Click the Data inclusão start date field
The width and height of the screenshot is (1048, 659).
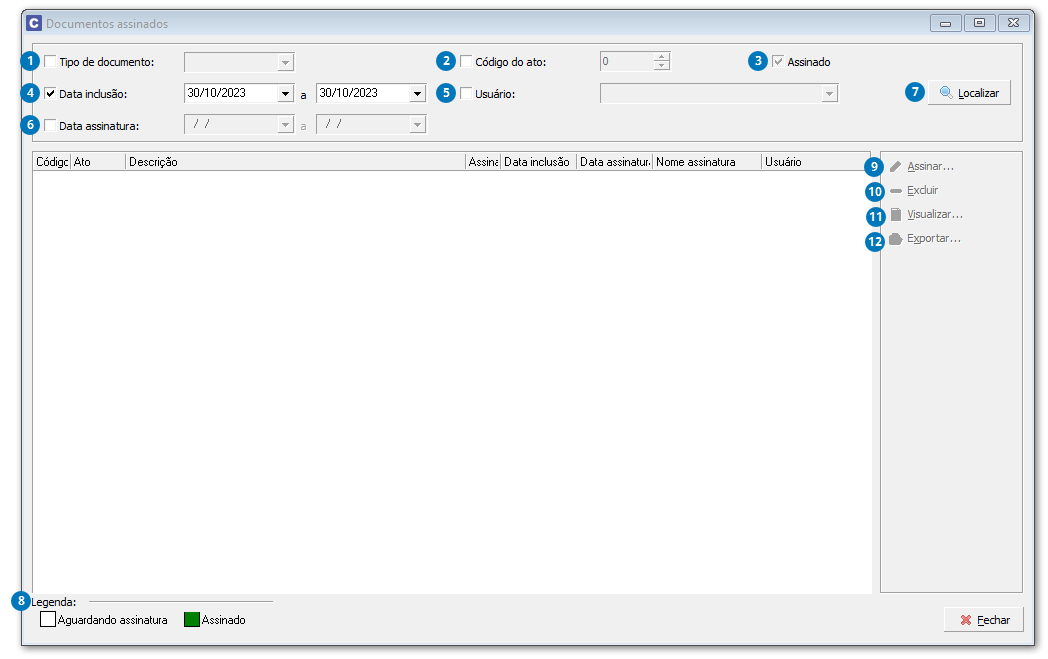231,94
